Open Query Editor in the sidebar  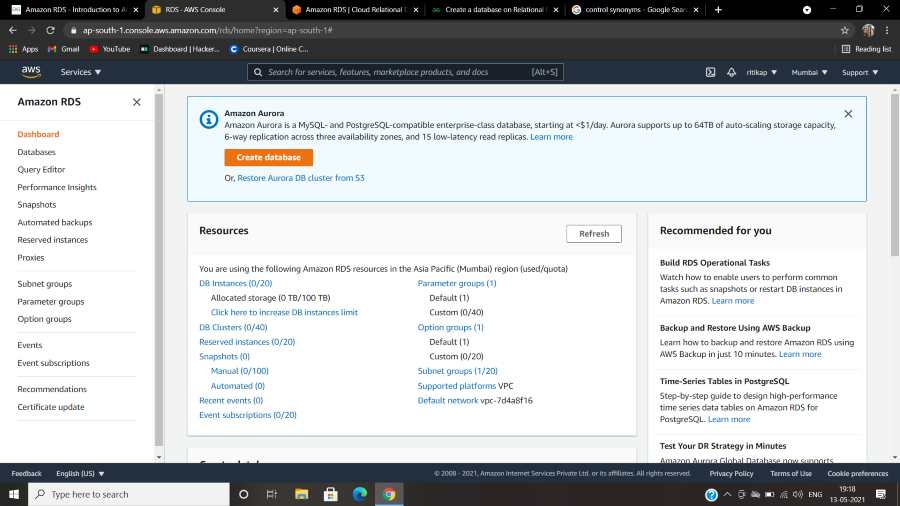point(41,169)
